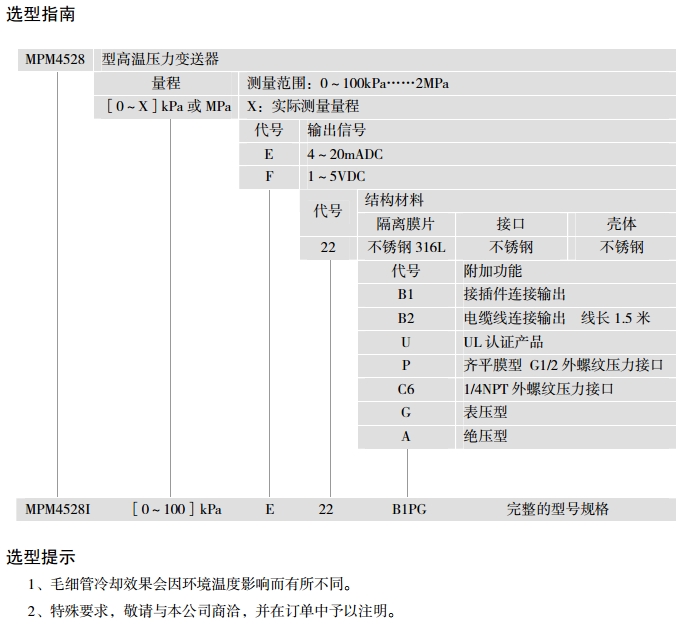Click the 壳体 column header
The width and height of the screenshot is (683, 628).
tap(622, 224)
